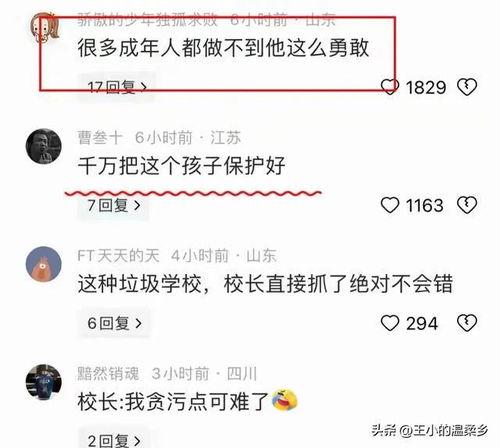Like the 曹叁十 comment with 1163 likes
This screenshot has width=500, height=448.
pyautogui.click(x=390, y=205)
